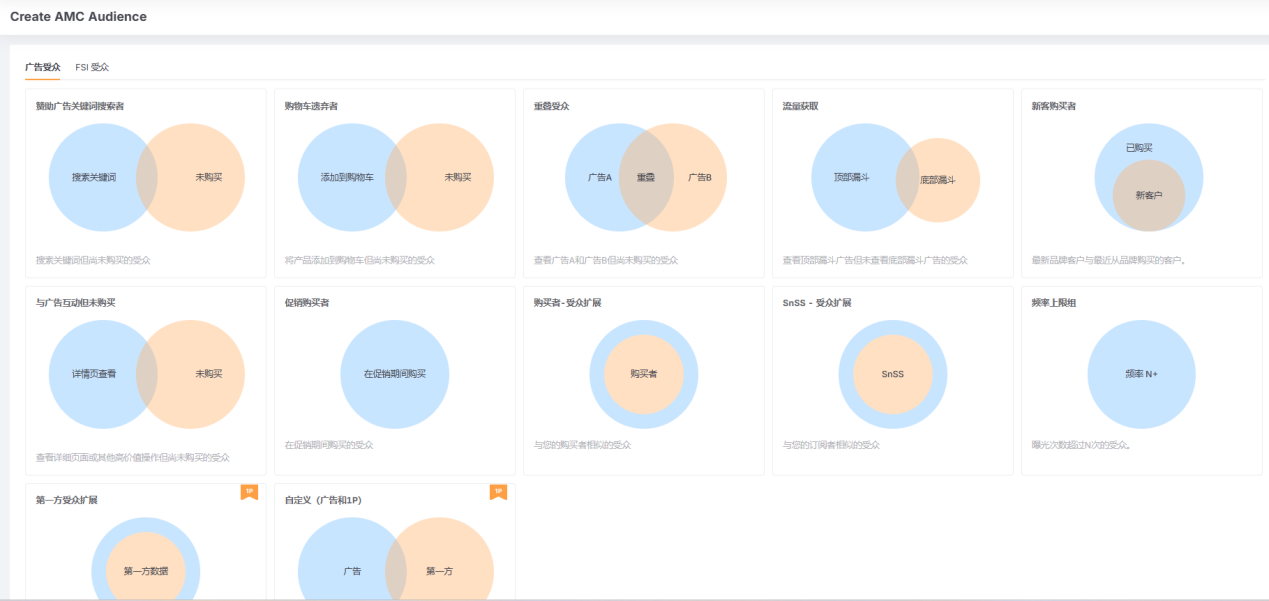Click the 1P badge on 自定义（广告和1P）card
Screen dimensions: 1269x601
point(497,492)
